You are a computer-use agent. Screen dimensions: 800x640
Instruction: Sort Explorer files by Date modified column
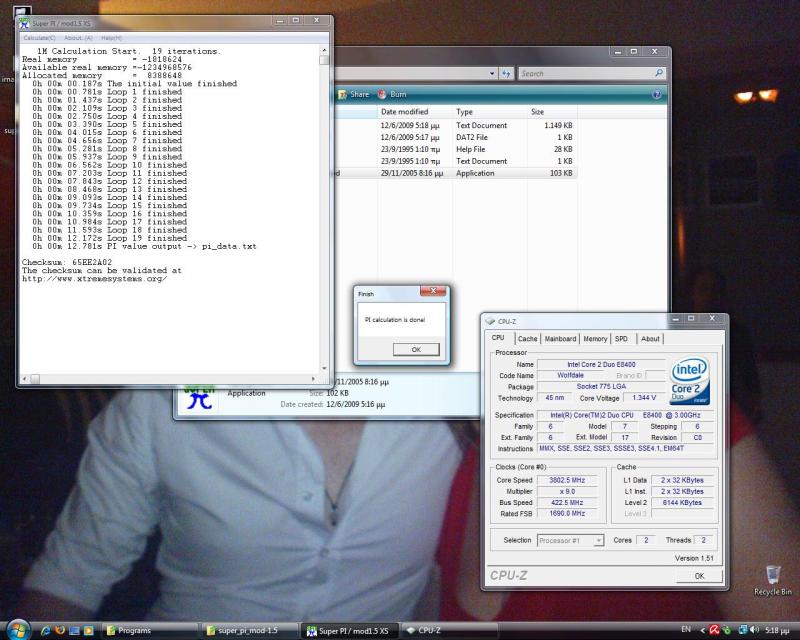(x=414, y=112)
